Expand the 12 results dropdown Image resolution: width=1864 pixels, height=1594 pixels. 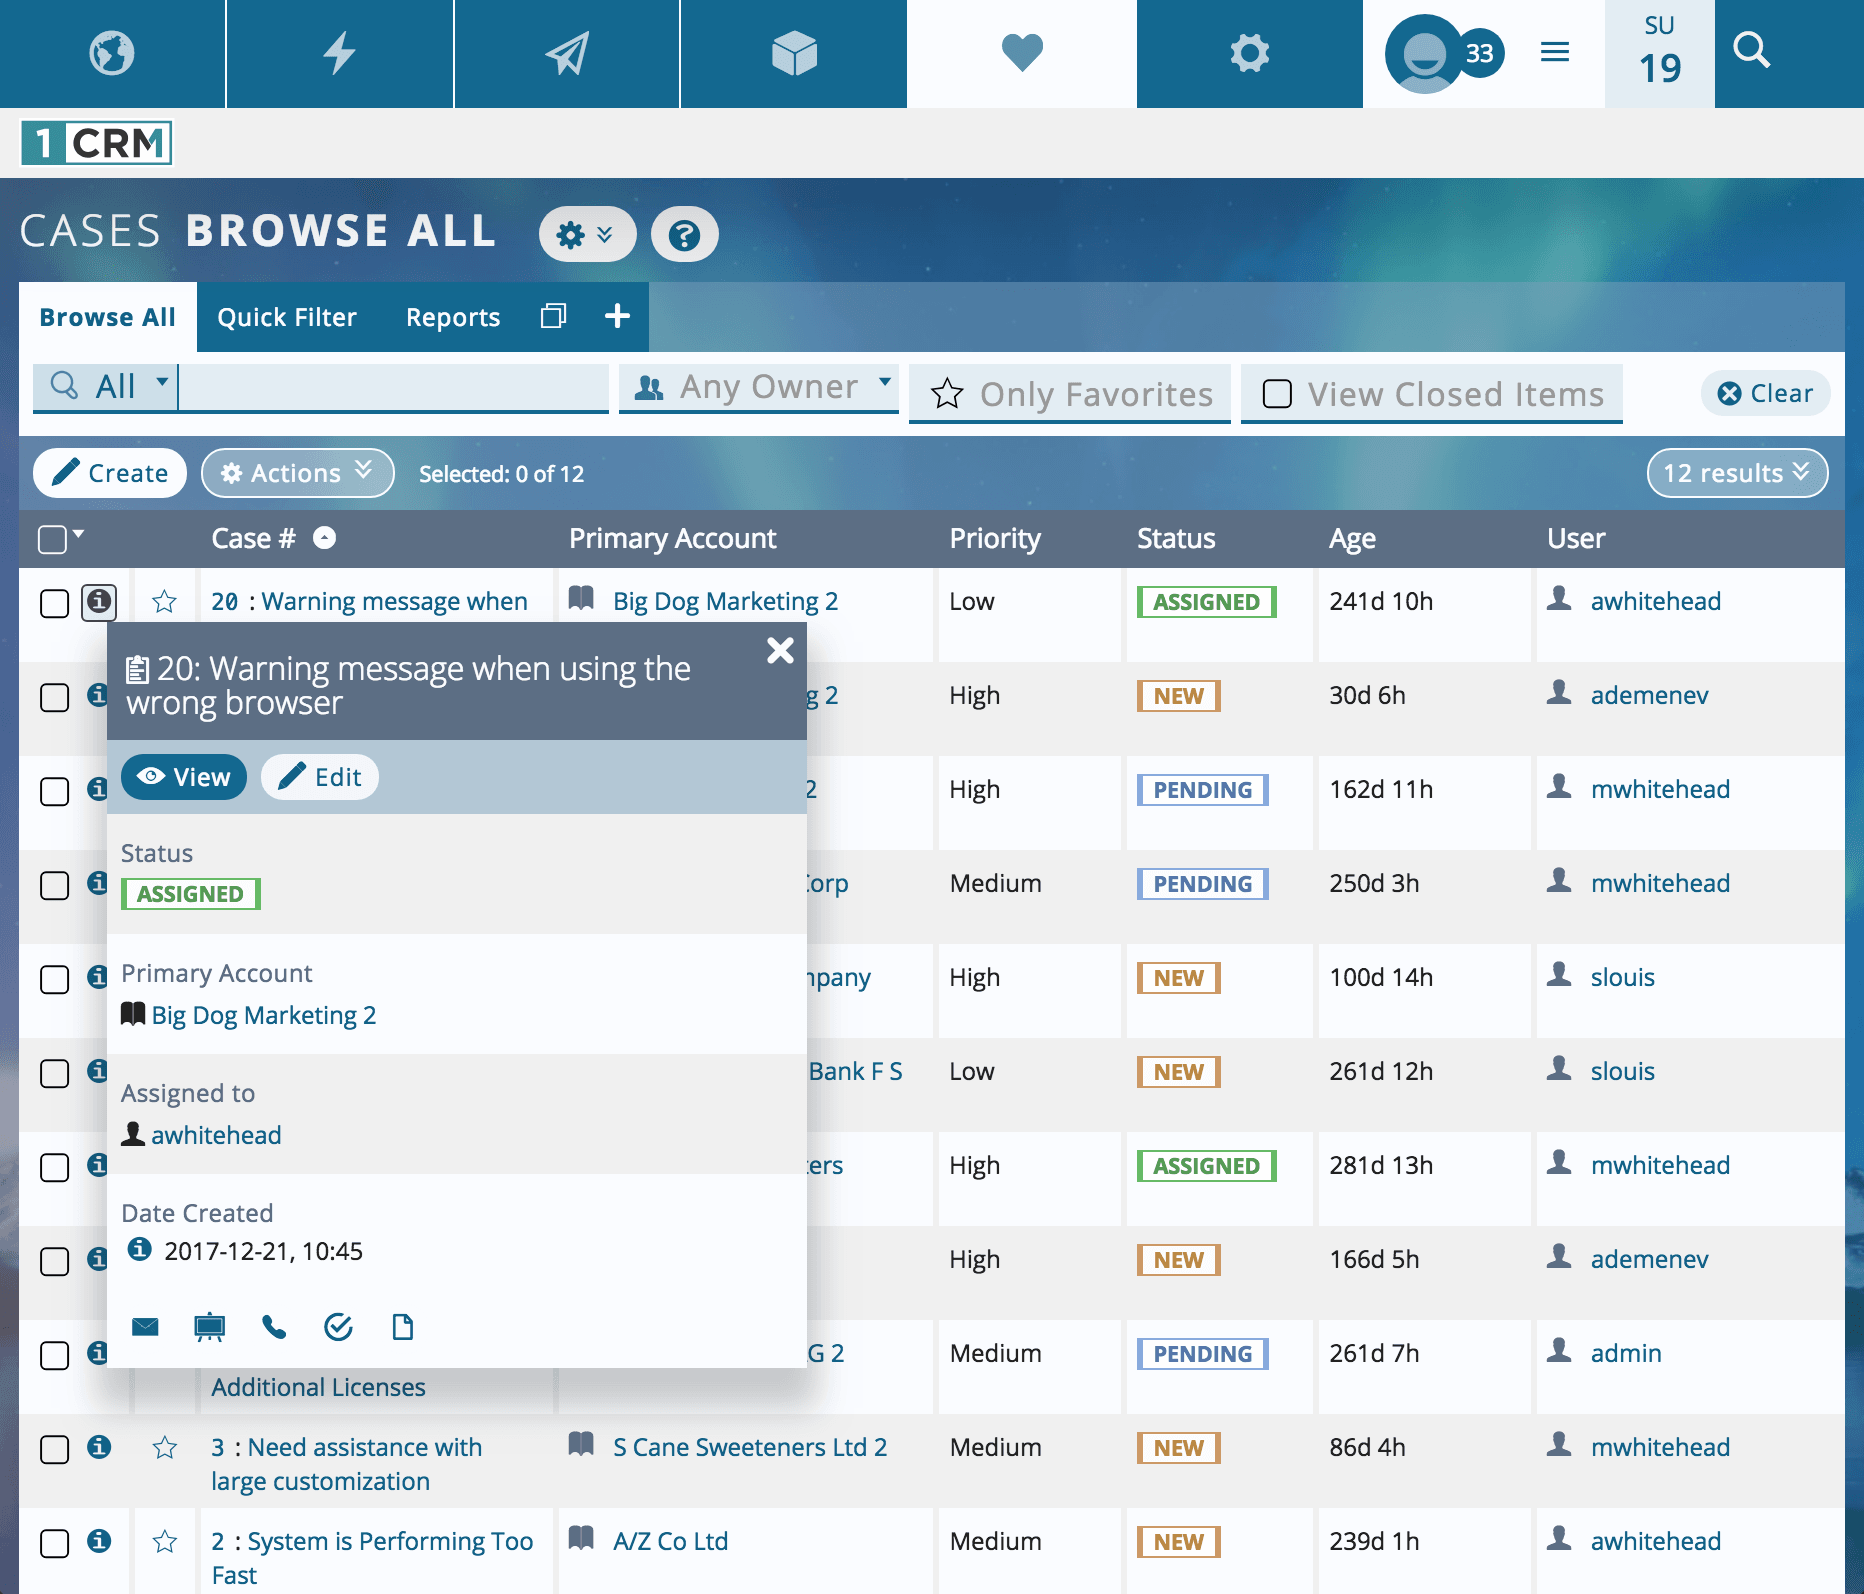[1736, 473]
